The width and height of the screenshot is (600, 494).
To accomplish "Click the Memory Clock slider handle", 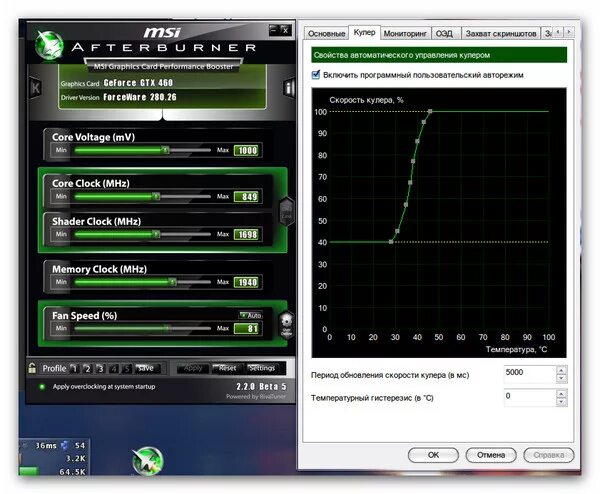I will [x=173, y=282].
